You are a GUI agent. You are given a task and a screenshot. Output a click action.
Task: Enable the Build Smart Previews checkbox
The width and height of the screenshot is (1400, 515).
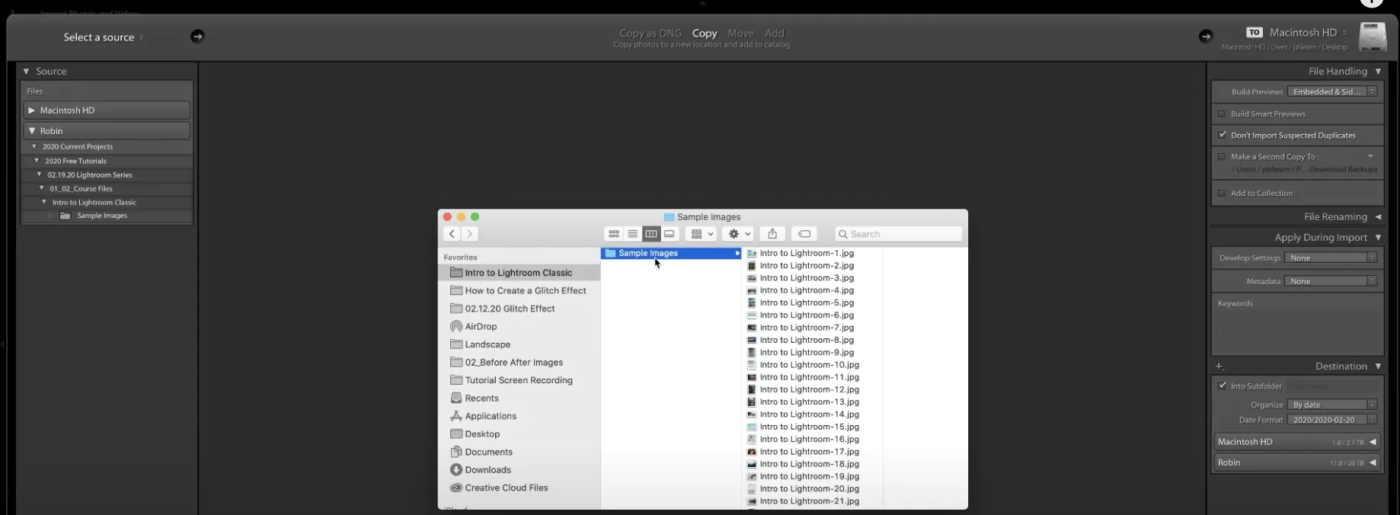pos(1222,114)
